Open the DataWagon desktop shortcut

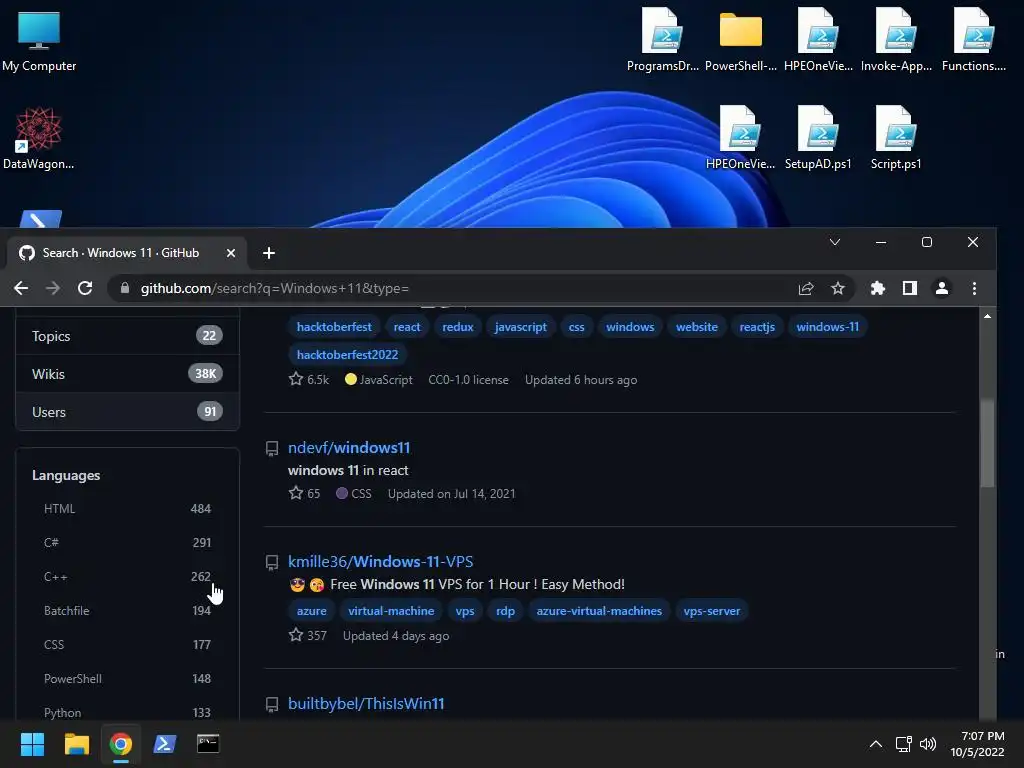[x=39, y=138]
